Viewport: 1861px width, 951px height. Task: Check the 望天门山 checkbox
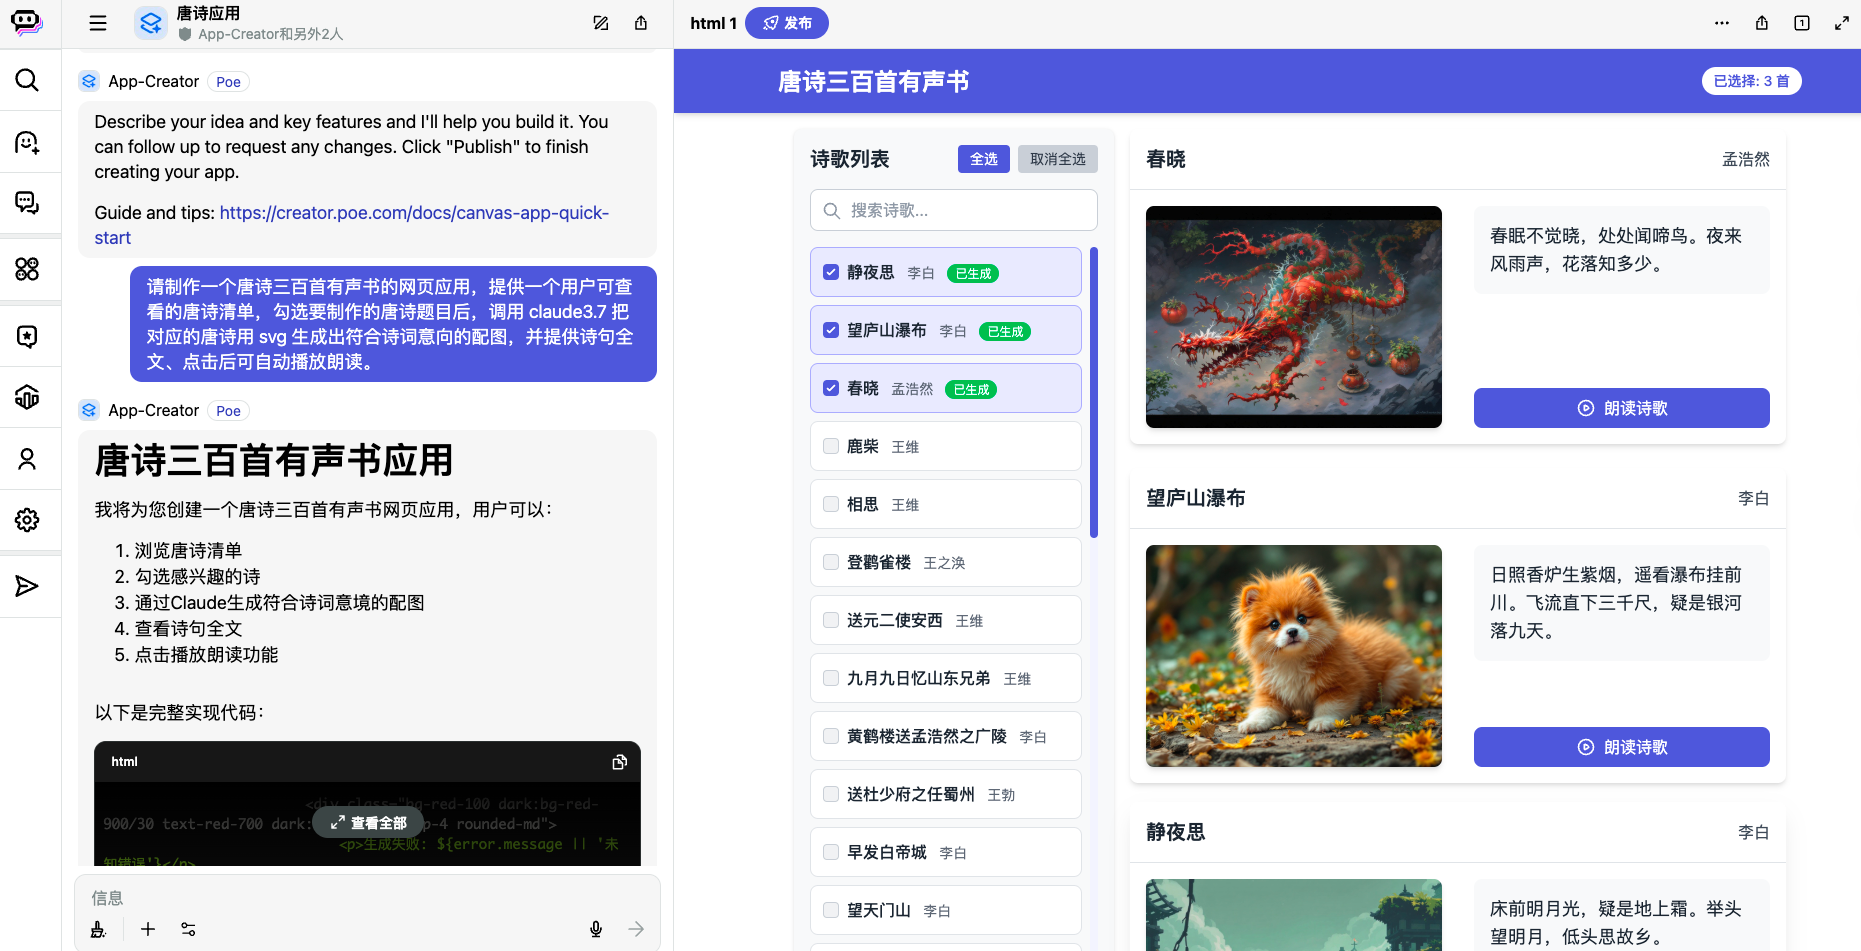click(831, 910)
